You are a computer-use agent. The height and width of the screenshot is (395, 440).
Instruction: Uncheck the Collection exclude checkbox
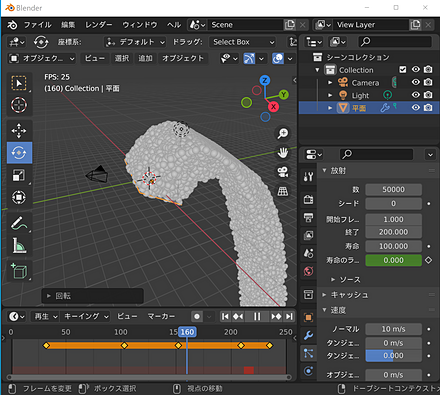[403, 69]
